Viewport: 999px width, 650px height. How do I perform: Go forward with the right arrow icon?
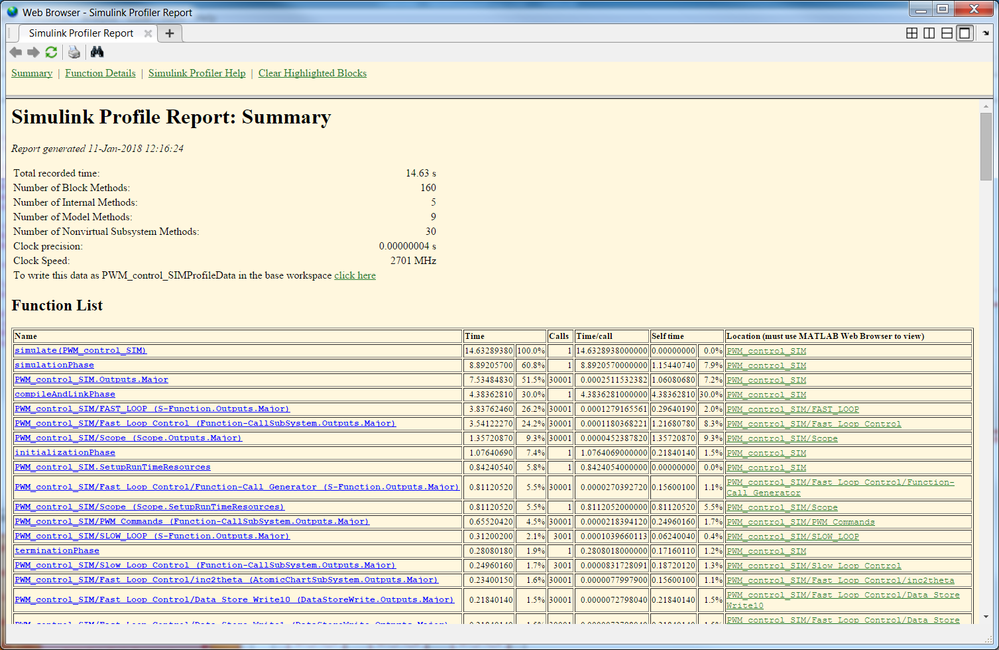click(33, 52)
